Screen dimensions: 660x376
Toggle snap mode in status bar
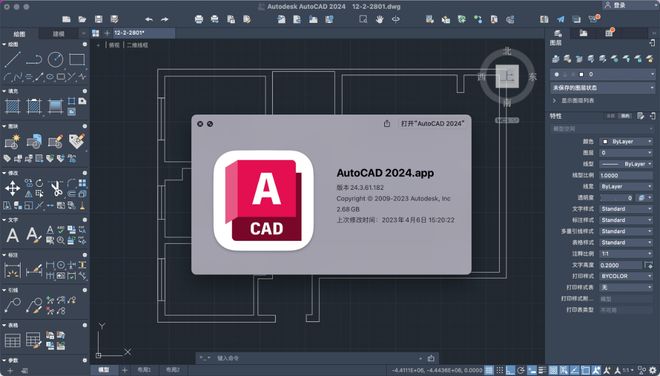pos(500,371)
